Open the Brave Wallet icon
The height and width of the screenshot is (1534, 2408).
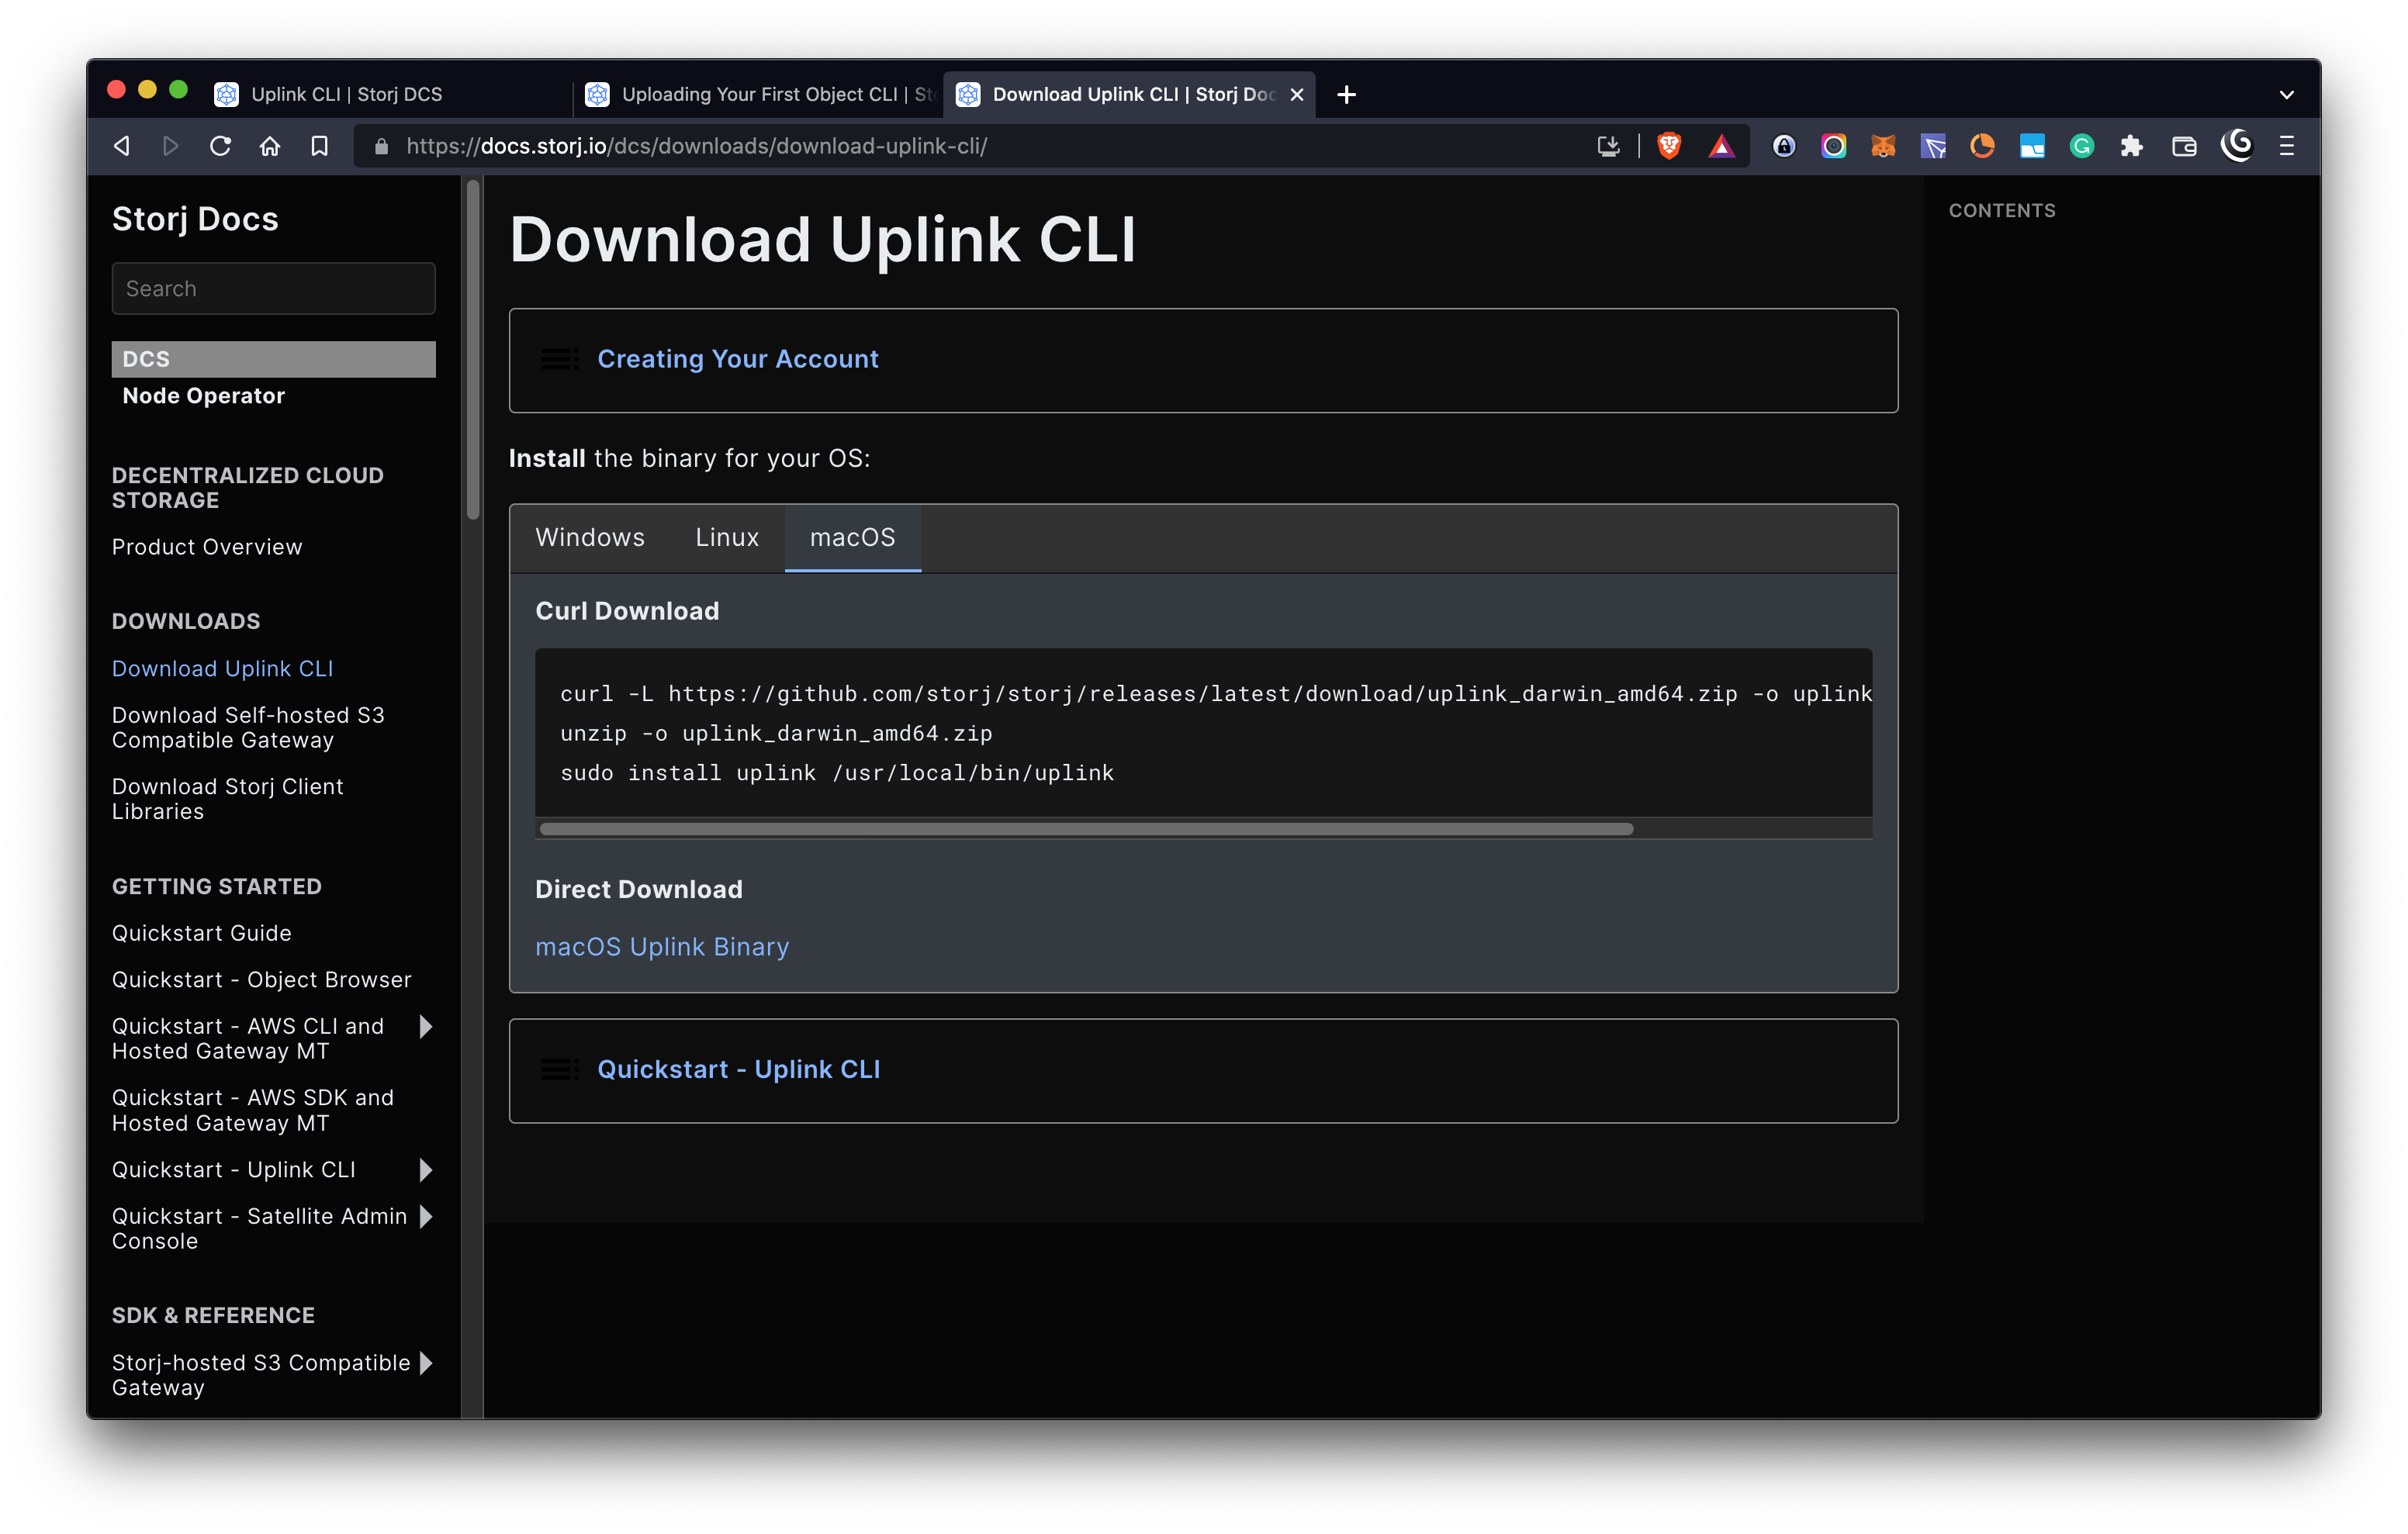coord(2183,146)
